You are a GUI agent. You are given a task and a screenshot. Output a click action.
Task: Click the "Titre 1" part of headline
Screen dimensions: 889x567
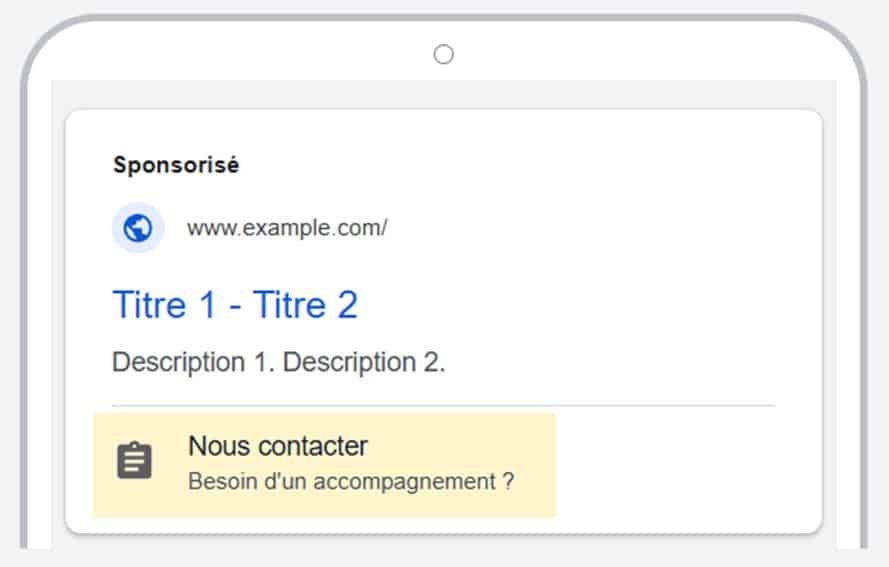tap(164, 304)
